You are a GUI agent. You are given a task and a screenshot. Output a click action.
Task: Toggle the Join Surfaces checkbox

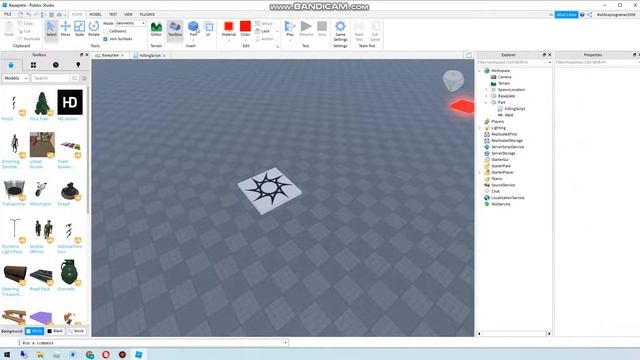(x=105, y=39)
